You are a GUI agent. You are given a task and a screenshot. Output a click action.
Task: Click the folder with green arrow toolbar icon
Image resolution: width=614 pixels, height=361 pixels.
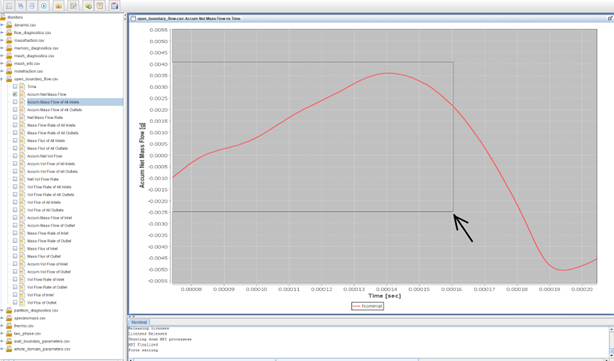point(88,5)
